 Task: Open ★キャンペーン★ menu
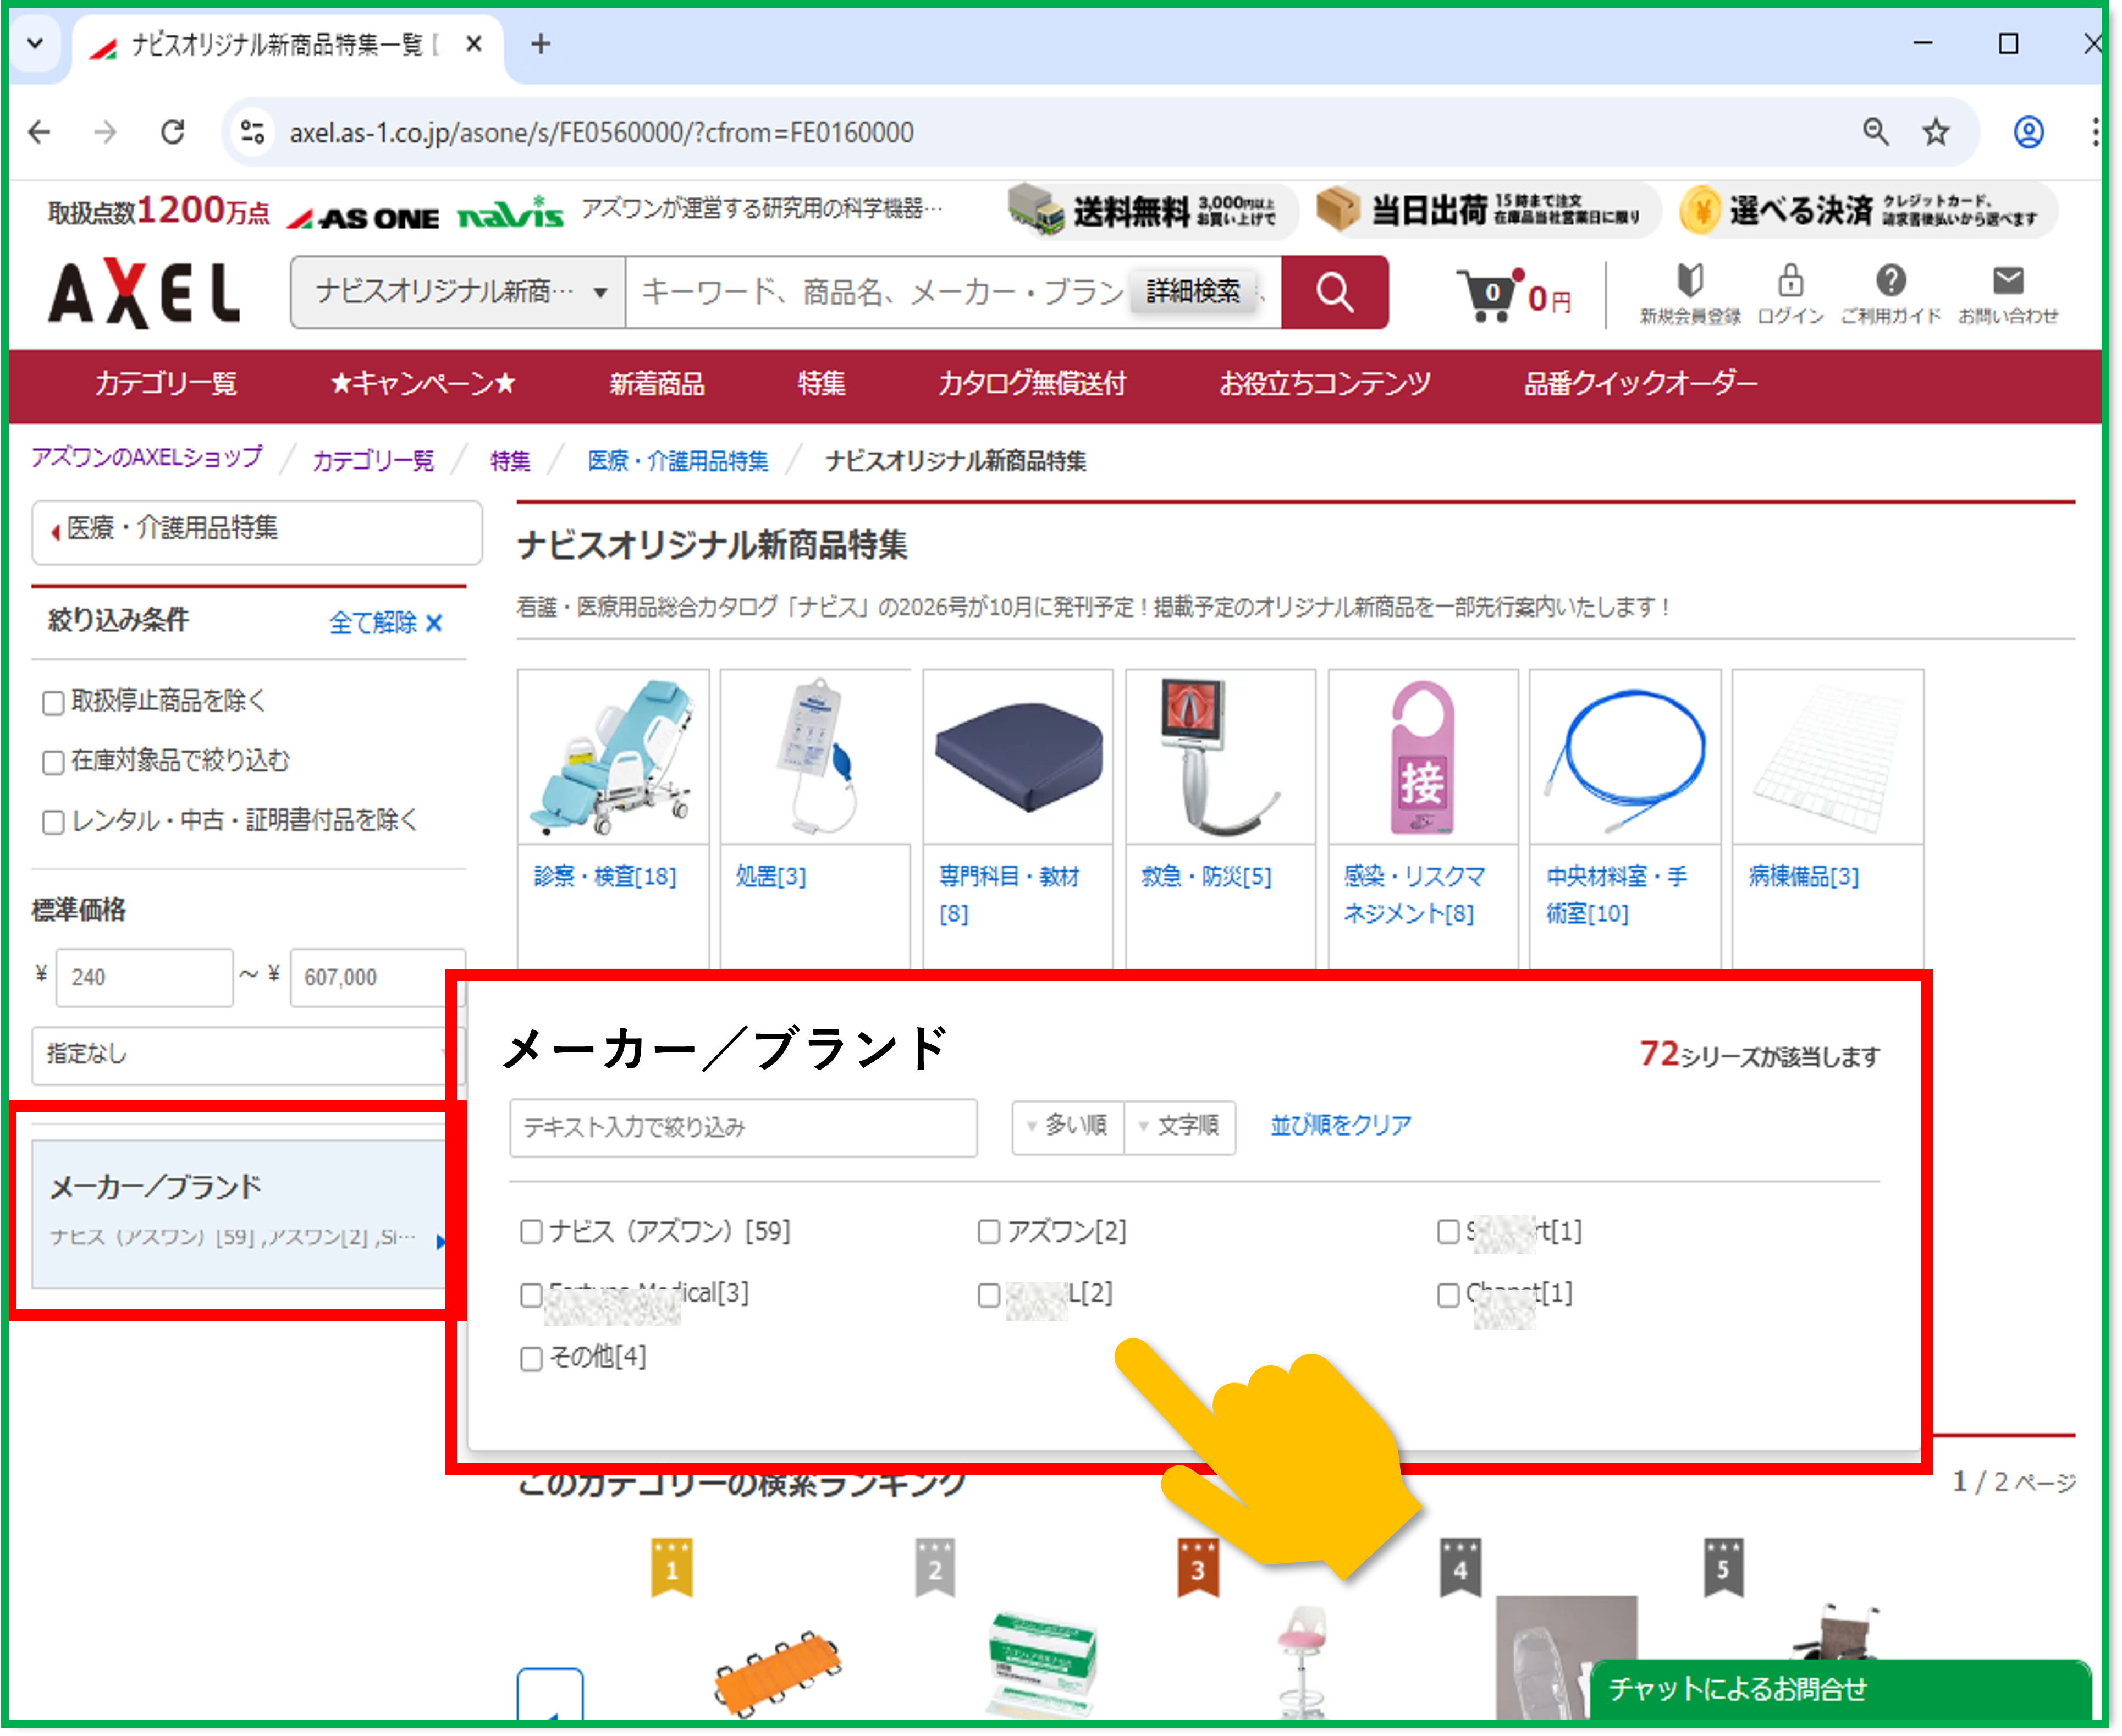[422, 384]
